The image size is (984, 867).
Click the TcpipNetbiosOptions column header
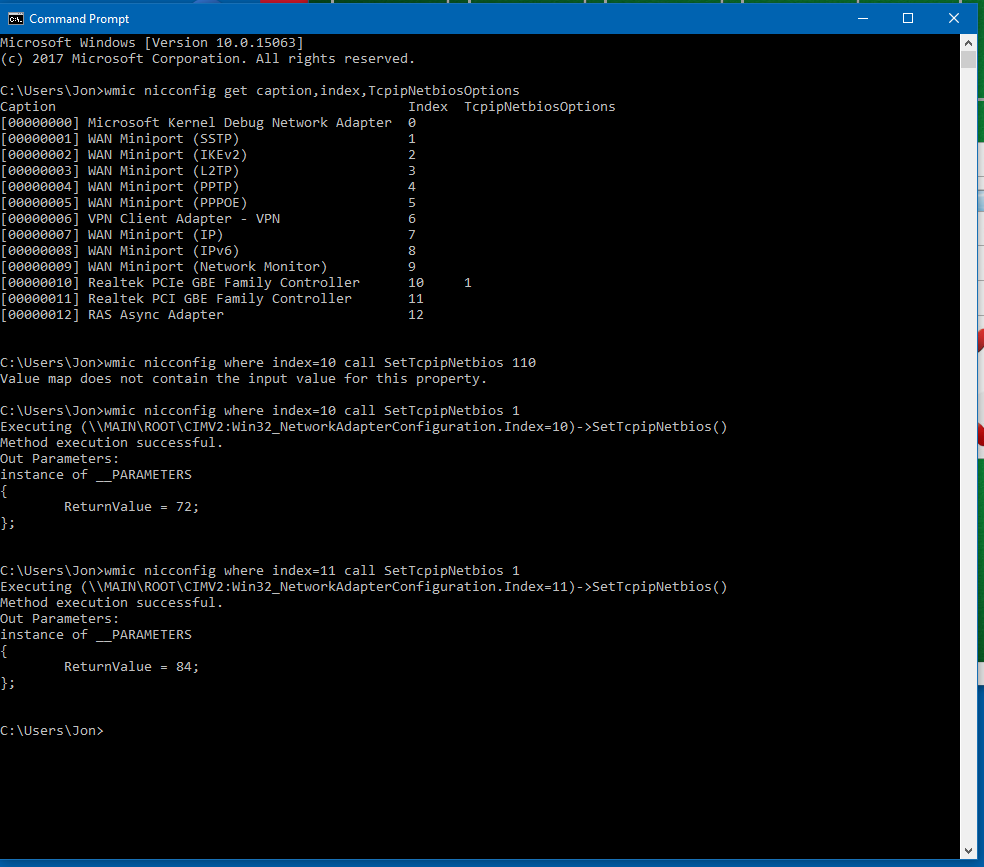pos(539,106)
